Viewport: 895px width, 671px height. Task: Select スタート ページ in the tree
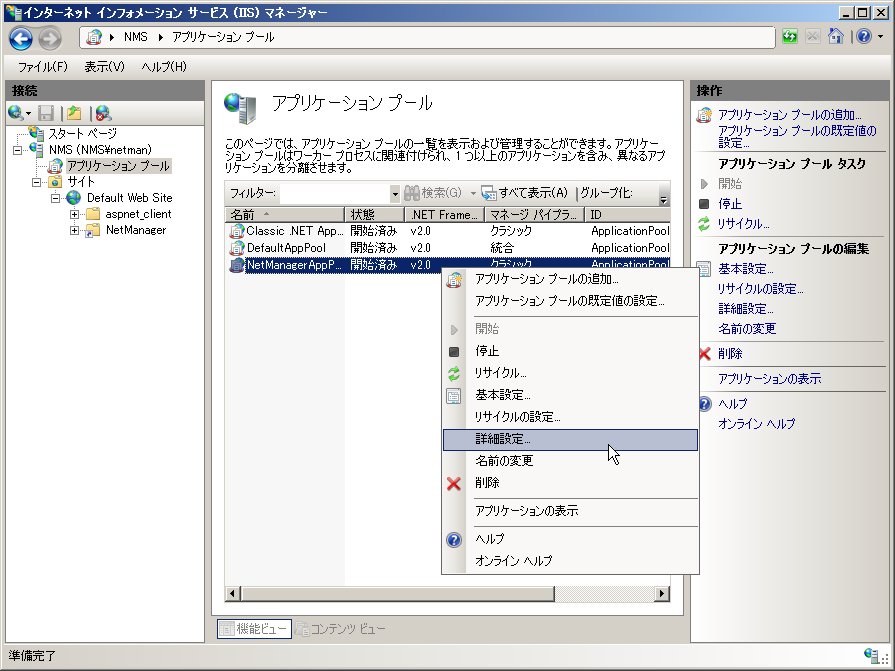(x=82, y=134)
